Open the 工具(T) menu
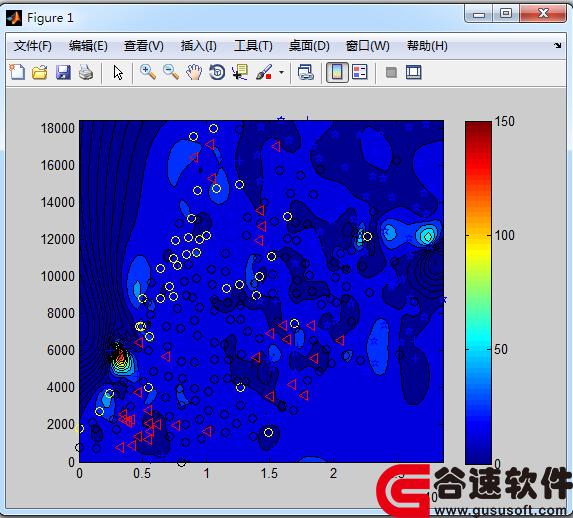Viewport: 573px width, 518px height. coord(253,46)
